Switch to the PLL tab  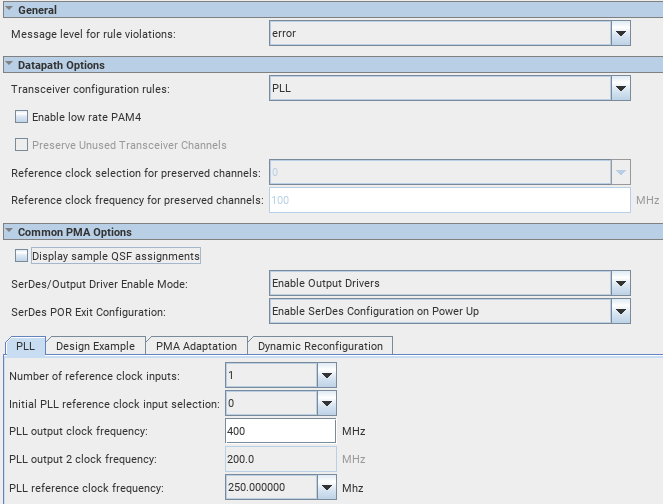(x=25, y=346)
